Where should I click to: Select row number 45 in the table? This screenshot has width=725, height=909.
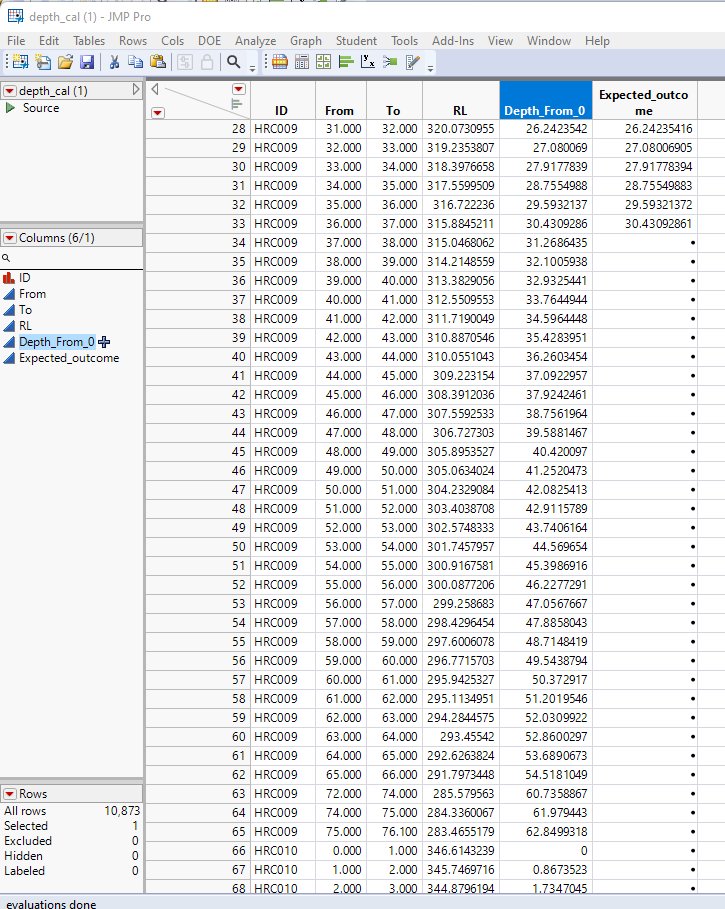coord(239,452)
